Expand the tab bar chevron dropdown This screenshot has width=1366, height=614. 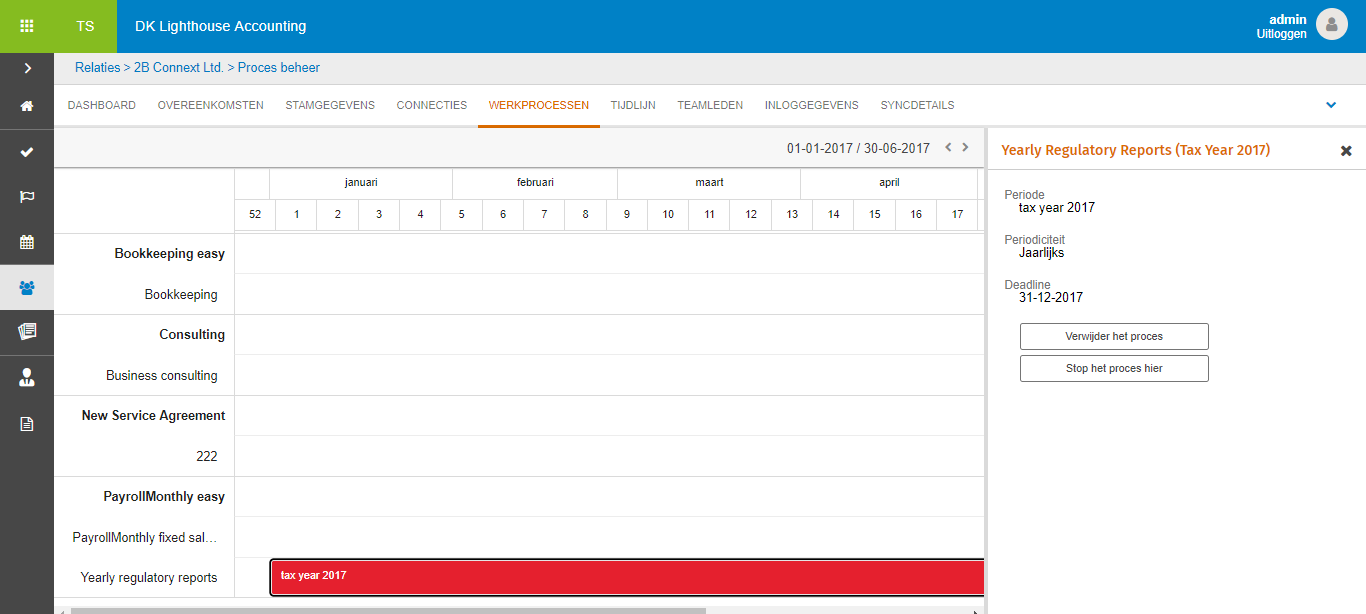click(1331, 105)
